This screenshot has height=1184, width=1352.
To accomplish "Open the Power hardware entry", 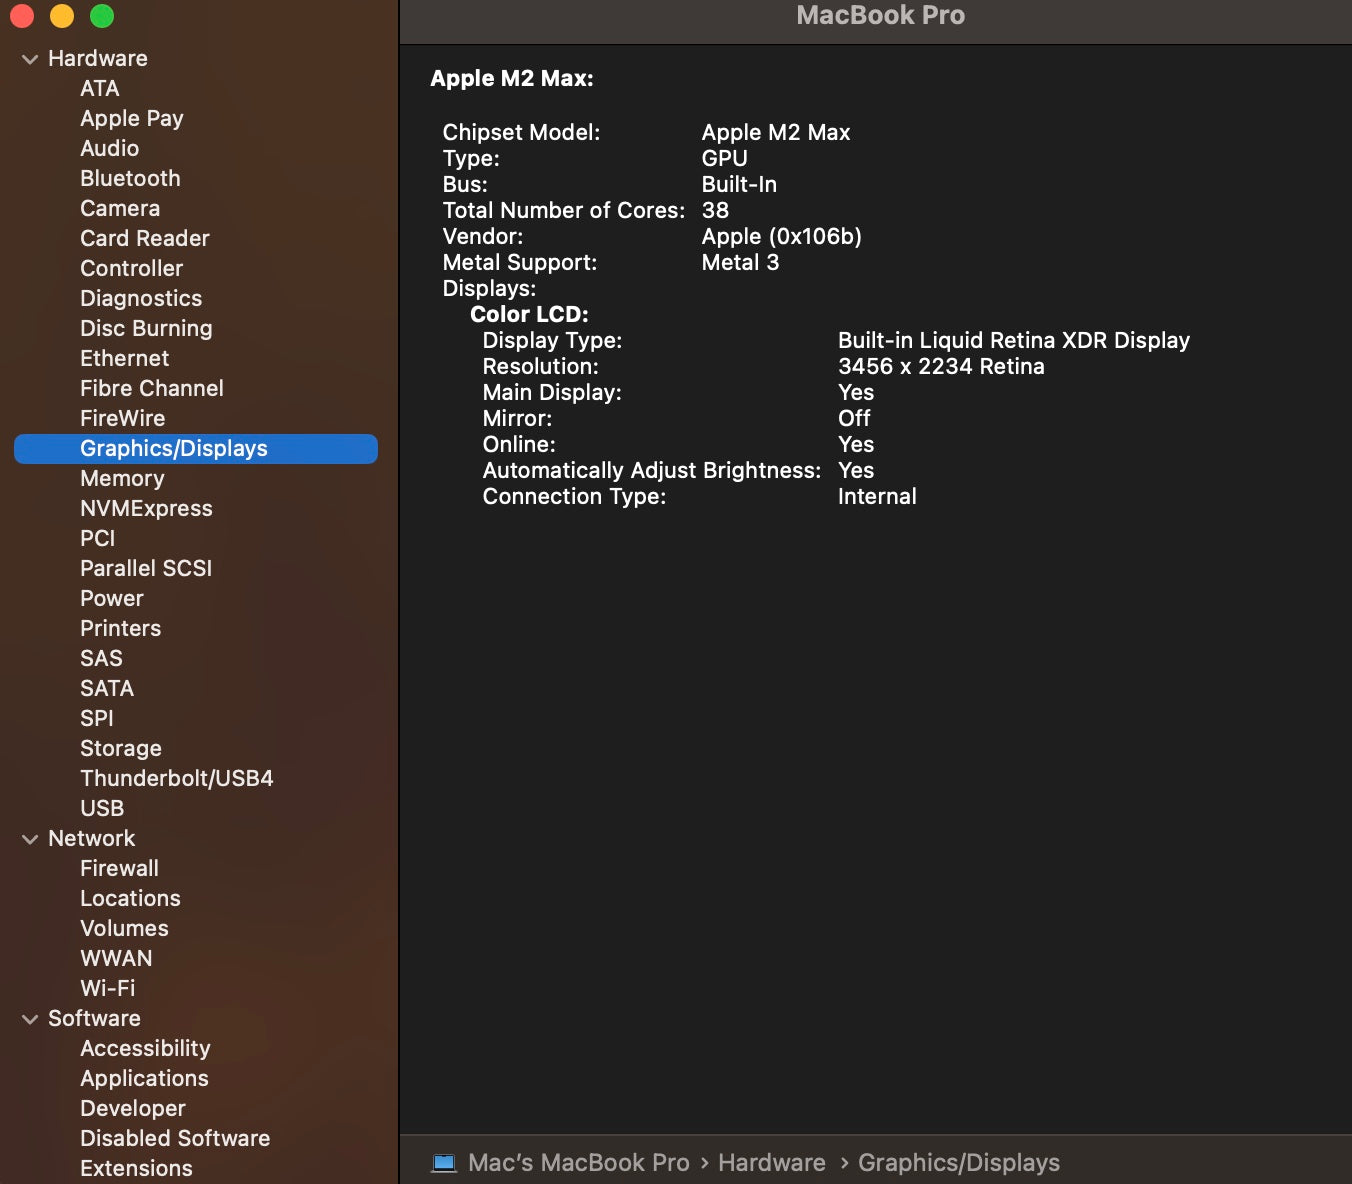I will 111,599.
